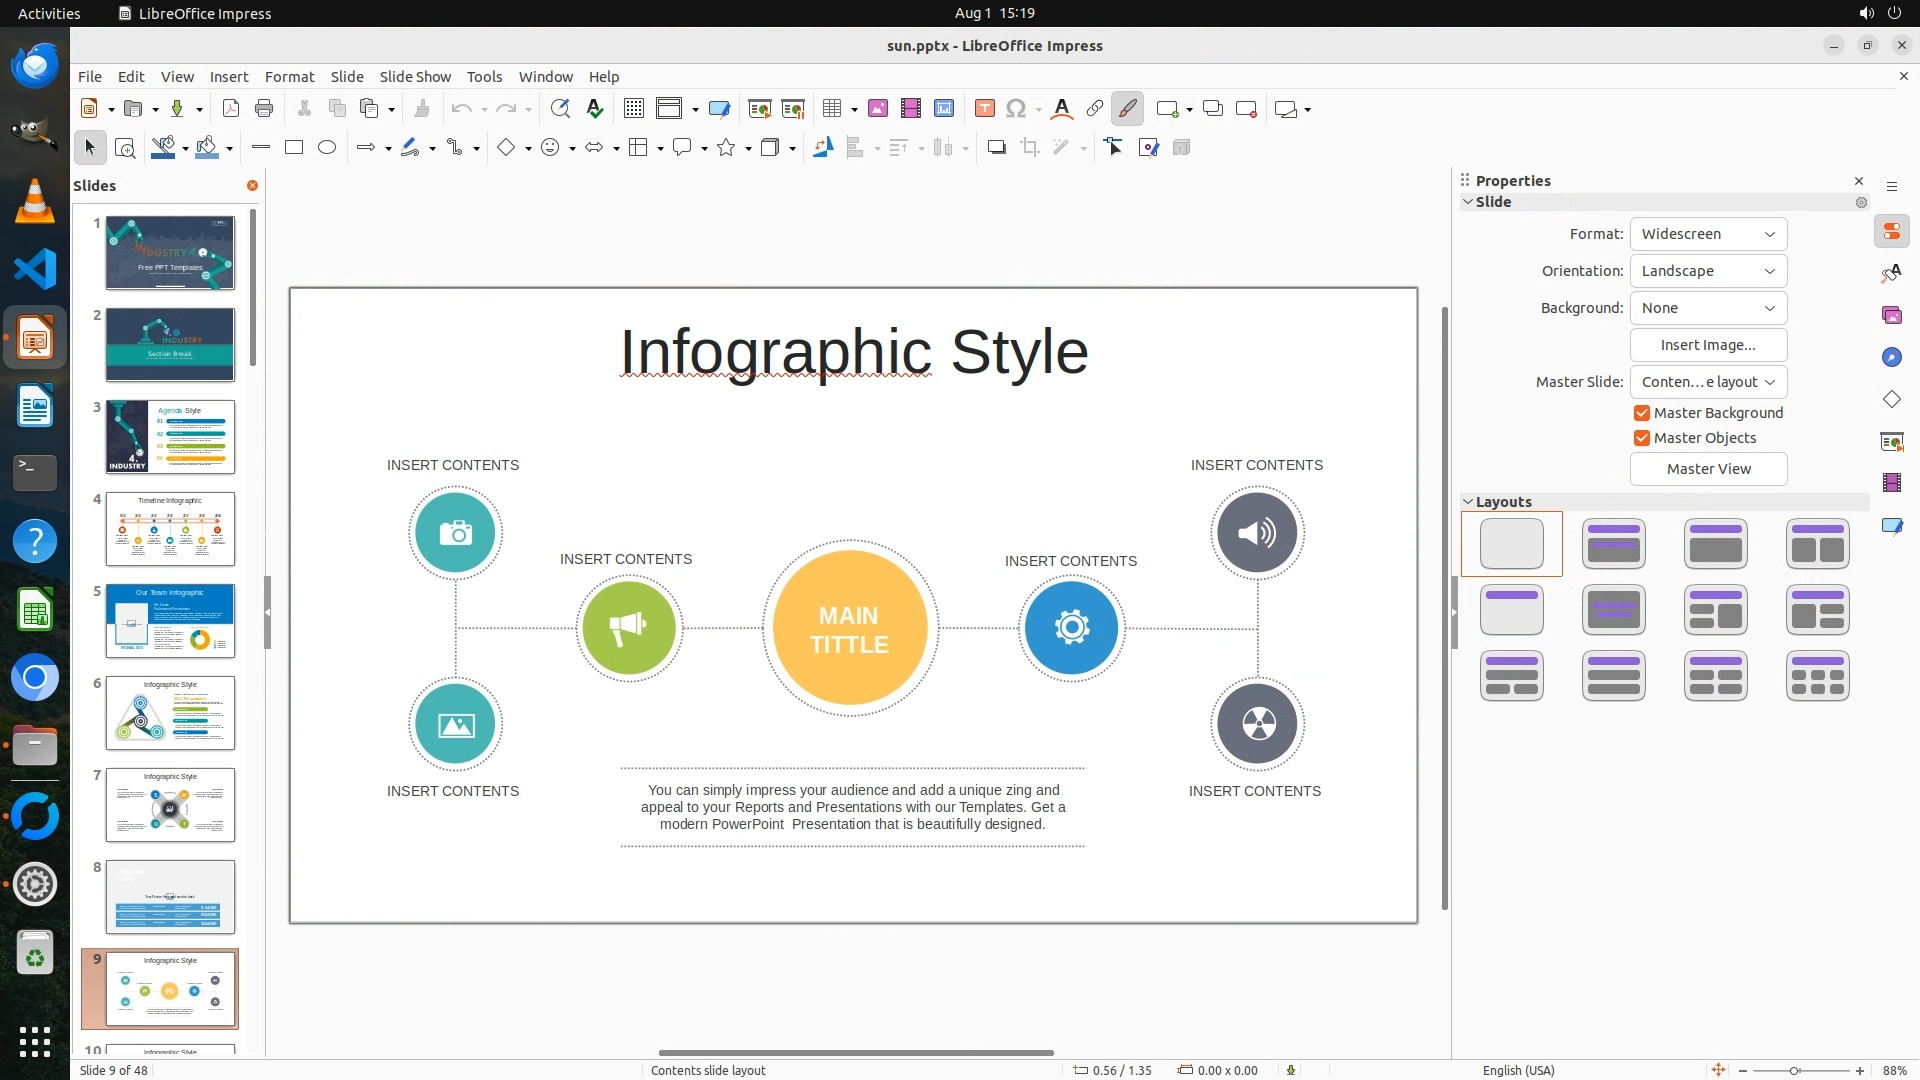
Task: Insert a text box with toolbar icon
Action: [x=984, y=109]
